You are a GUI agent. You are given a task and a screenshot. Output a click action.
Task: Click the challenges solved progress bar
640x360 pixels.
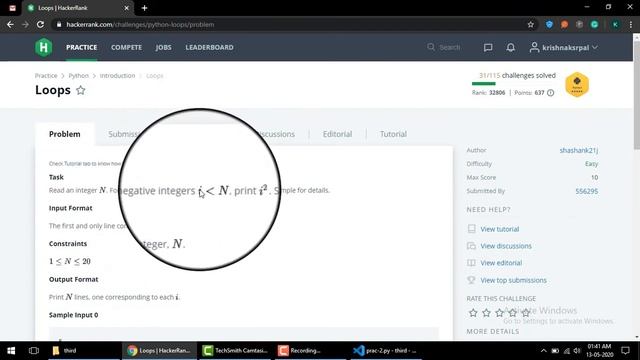[513, 84]
